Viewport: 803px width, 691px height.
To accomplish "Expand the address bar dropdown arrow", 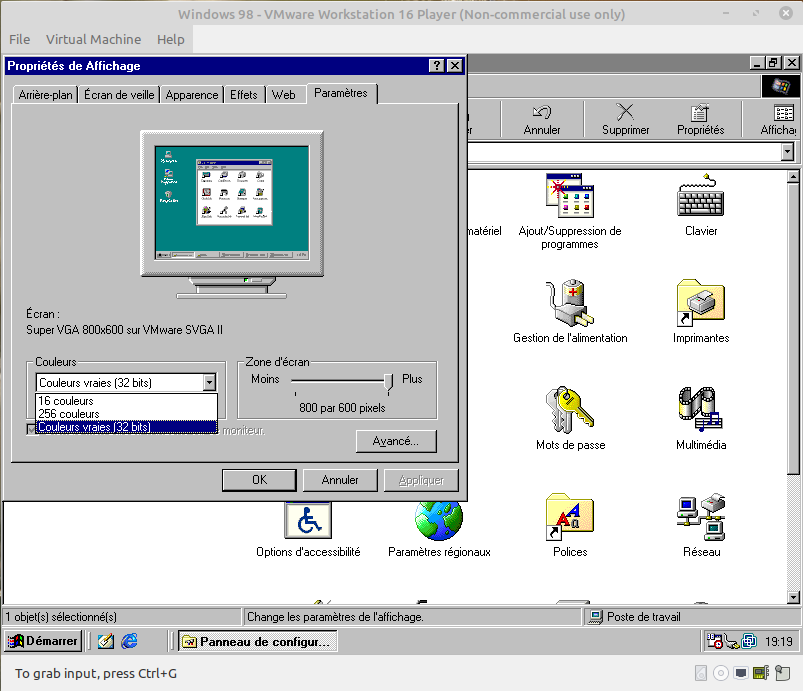I will coord(788,152).
